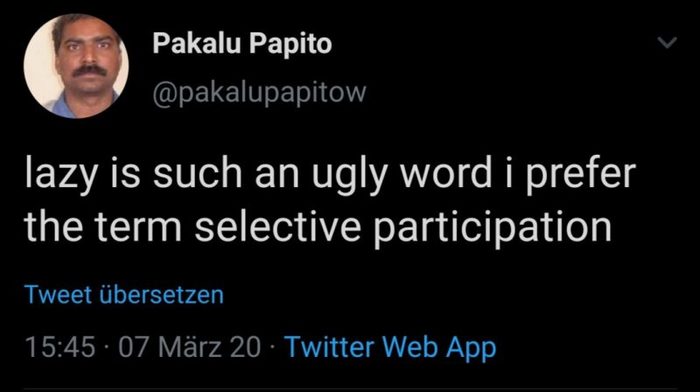Click the @pakalupapitow handle
The height and width of the screenshot is (392, 700).
click(259, 93)
